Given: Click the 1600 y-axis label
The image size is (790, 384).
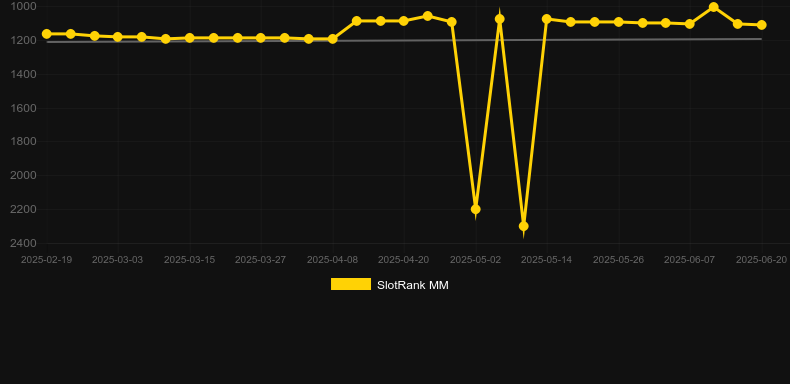Looking at the screenshot, I should tap(23, 108).
